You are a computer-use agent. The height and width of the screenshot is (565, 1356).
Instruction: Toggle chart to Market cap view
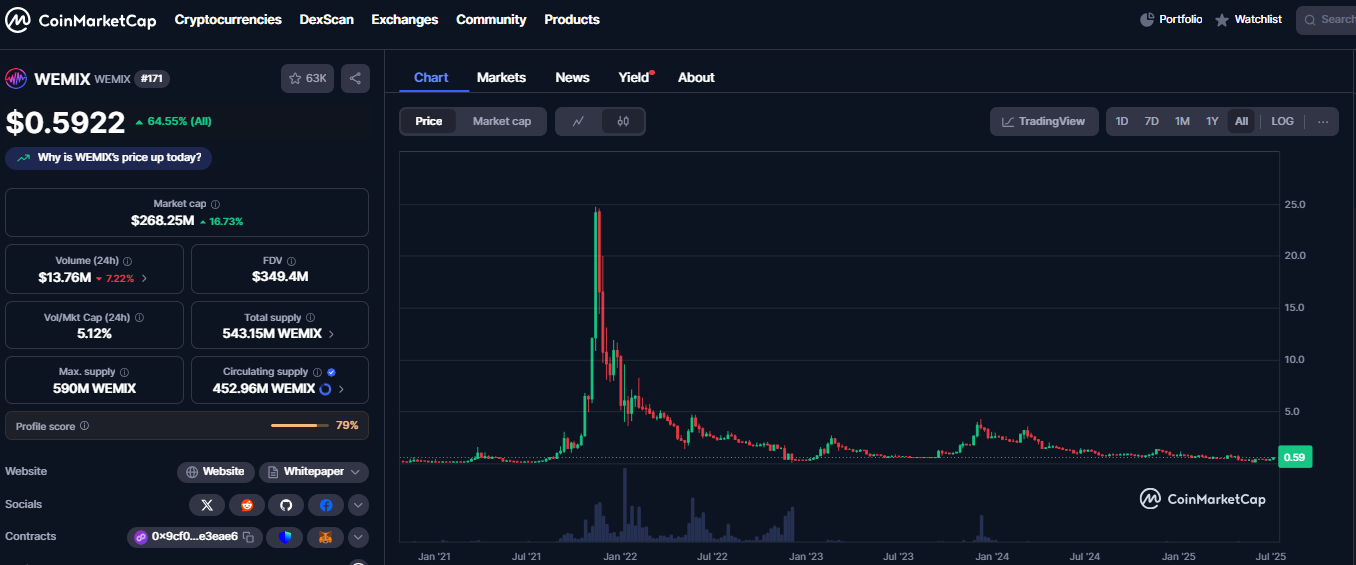502,121
